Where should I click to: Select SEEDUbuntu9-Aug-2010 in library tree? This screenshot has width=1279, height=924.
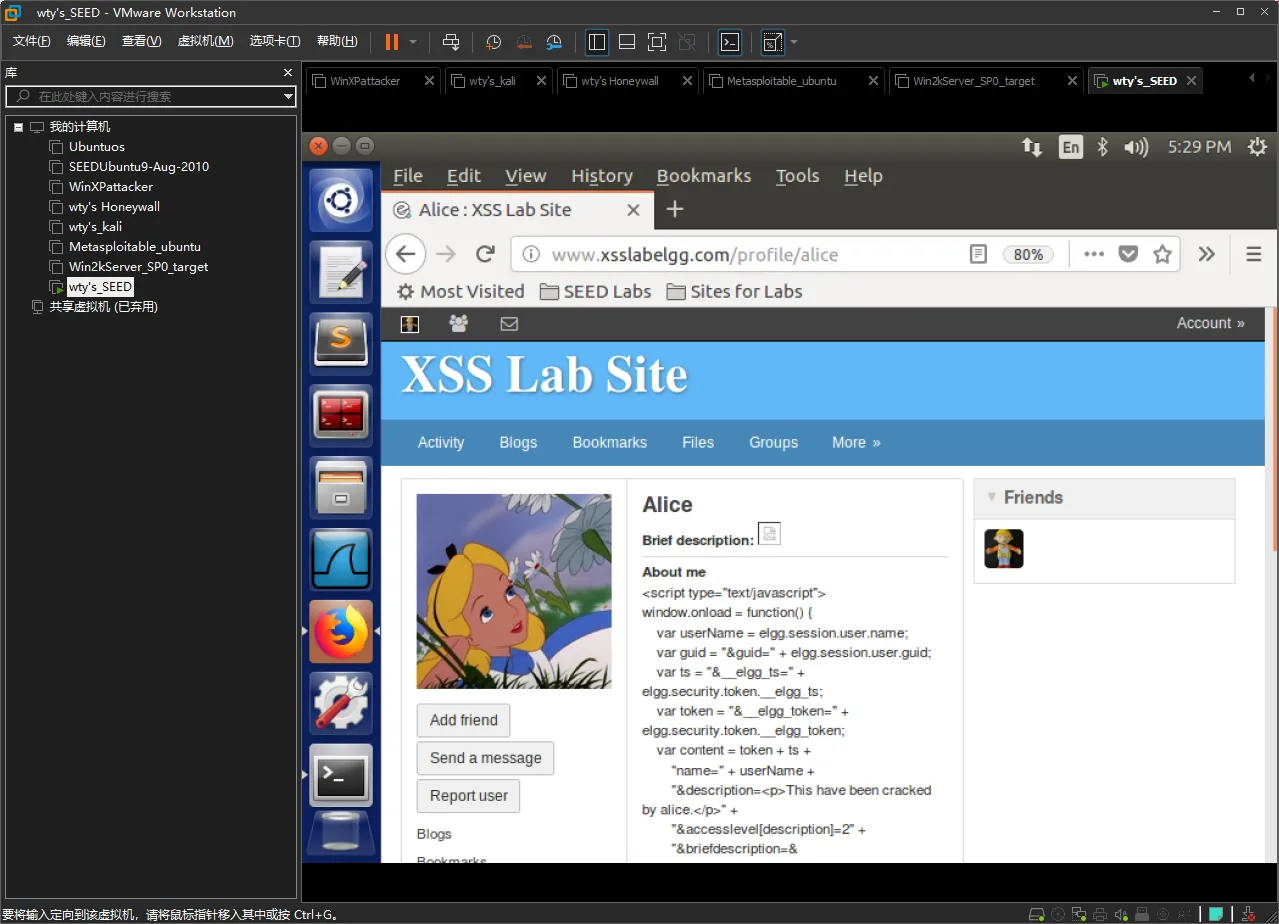click(139, 167)
